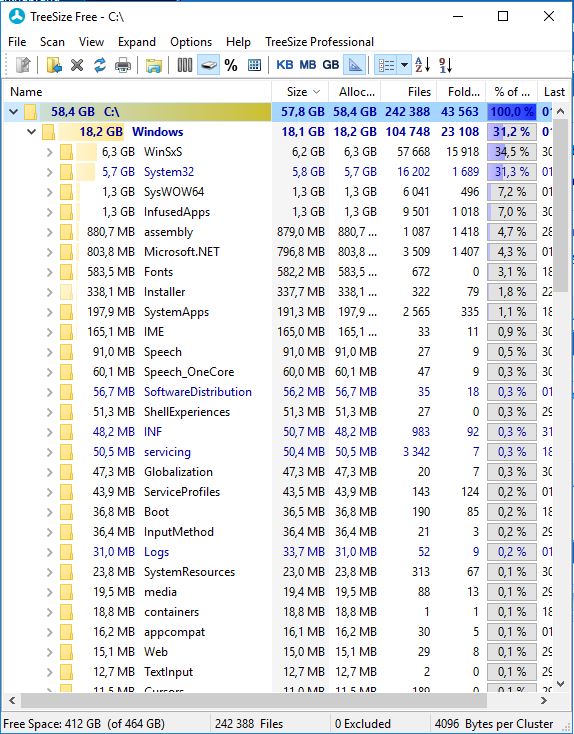Select the Fonts folder icon
Viewport: 574px width, 734px height.
(66, 272)
